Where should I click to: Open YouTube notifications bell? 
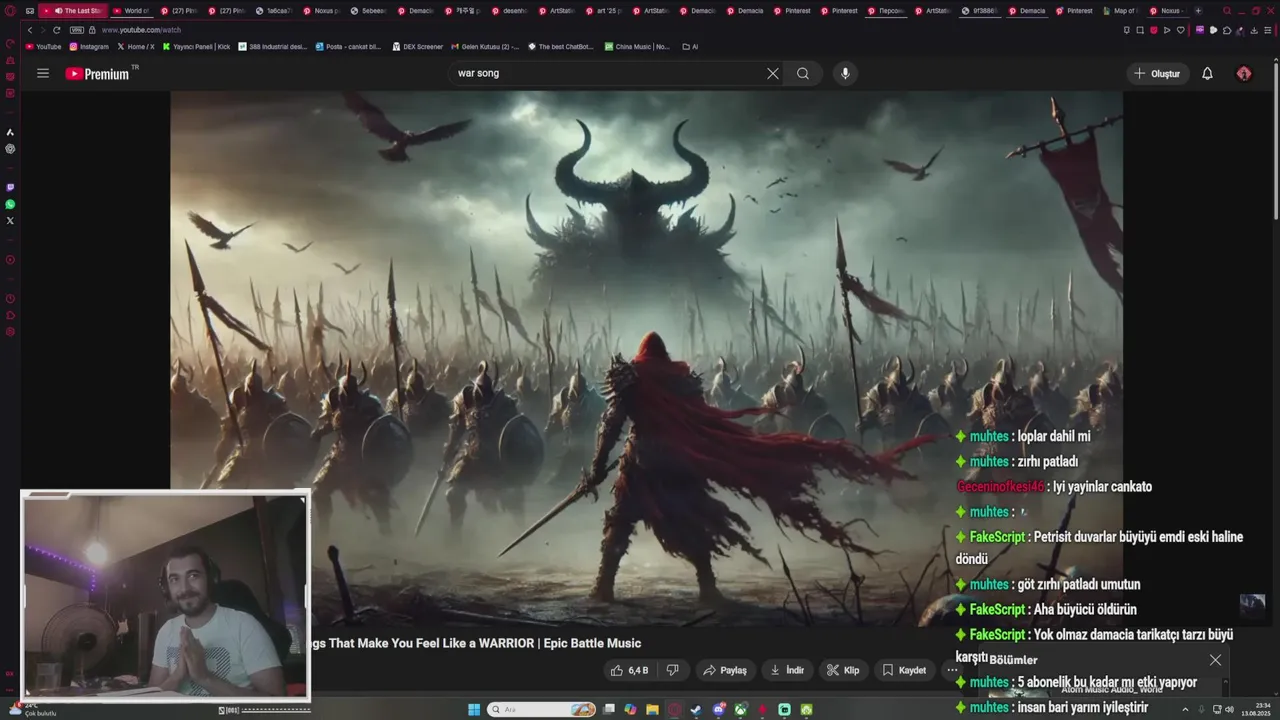[1207, 73]
